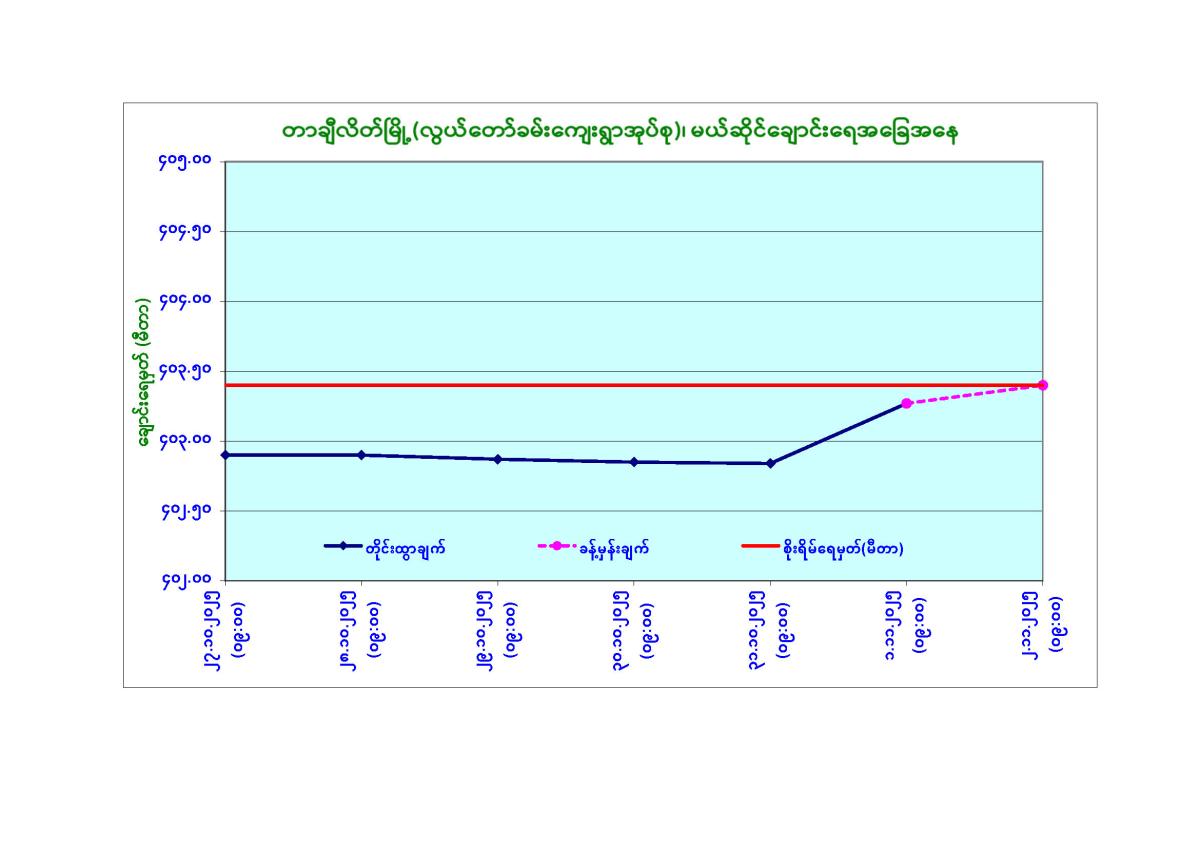Image resolution: width=1200 pixels, height=849 pixels.
Task: Click the pink marker at 1.11.2025
Action: 906,403
